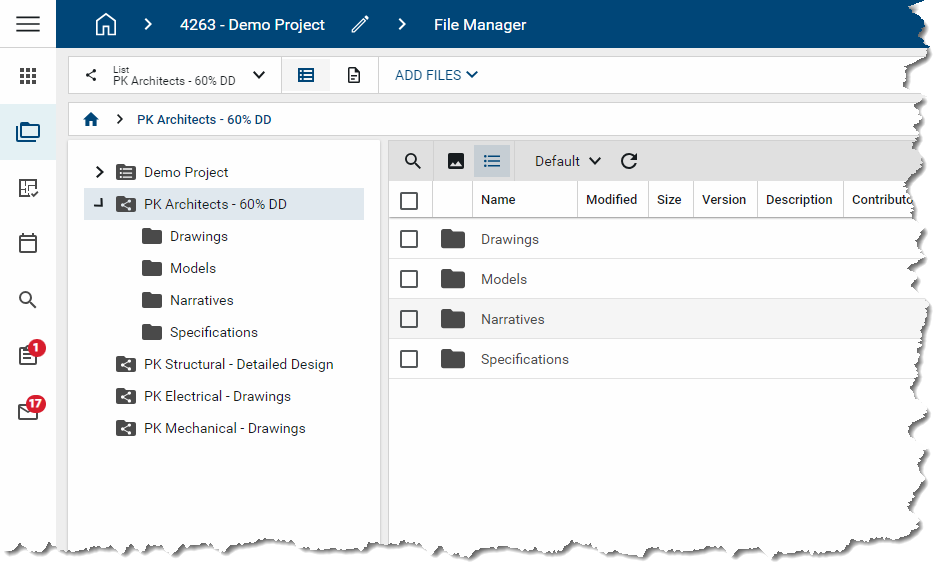Refresh the file list
This screenshot has height=577, width=945.
[x=628, y=161]
